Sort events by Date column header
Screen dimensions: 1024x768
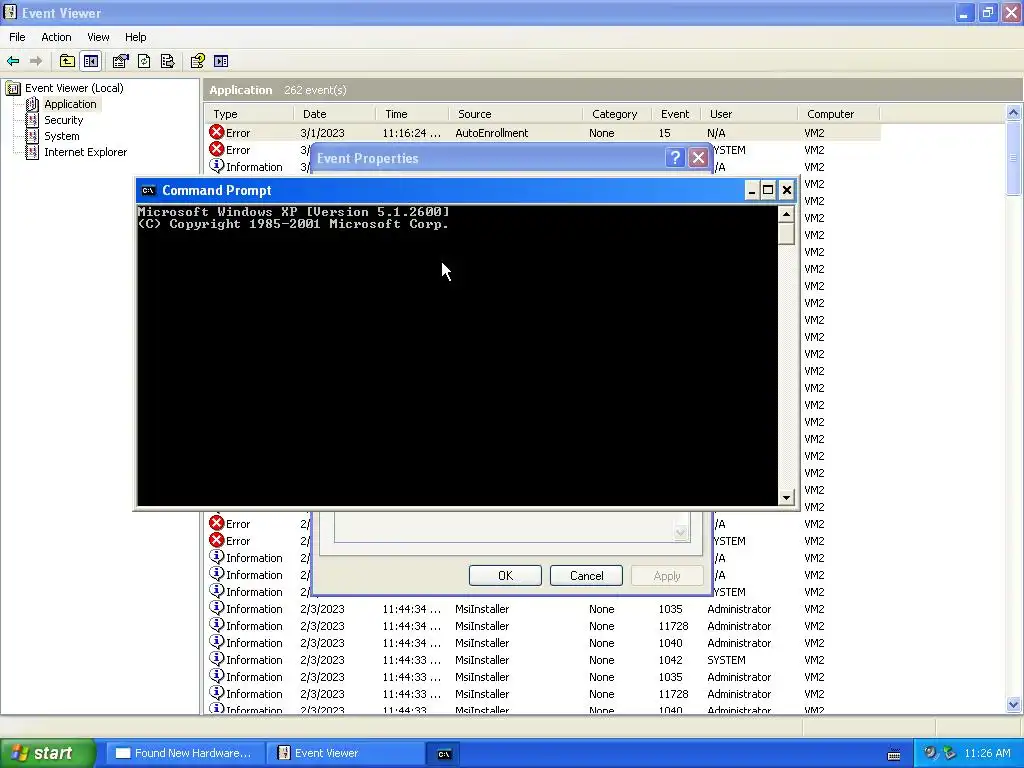[x=334, y=114]
